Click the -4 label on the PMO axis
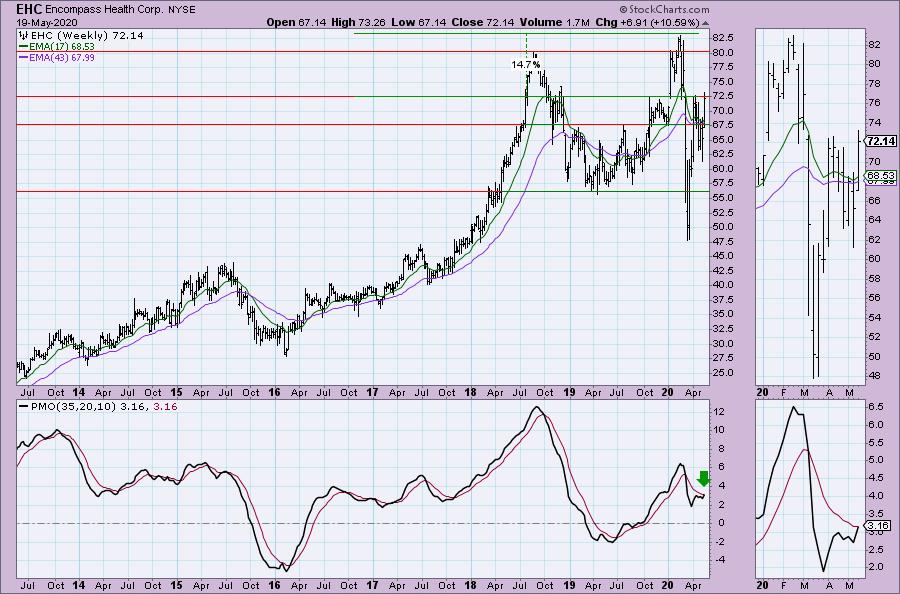The height and width of the screenshot is (594, 900). [718, 560]
